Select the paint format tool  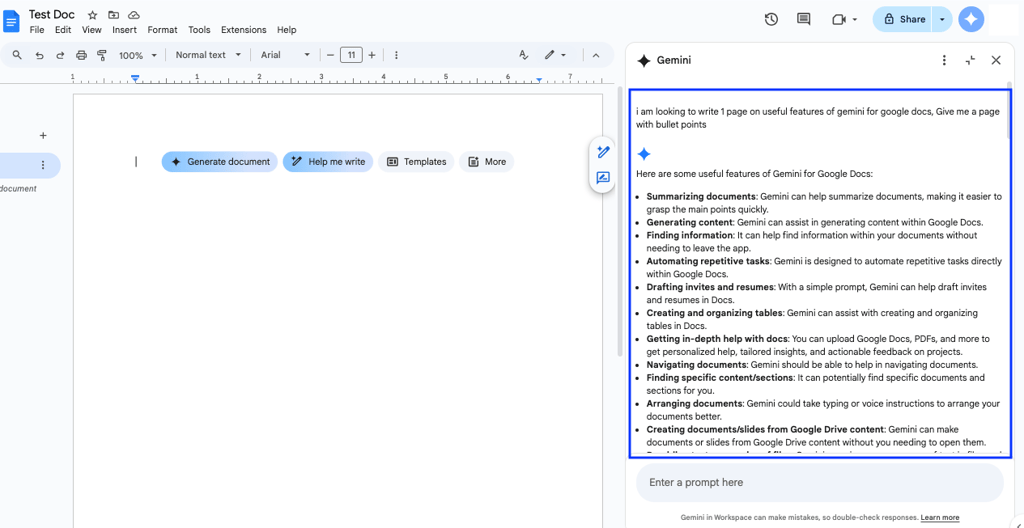click(101, 56)
